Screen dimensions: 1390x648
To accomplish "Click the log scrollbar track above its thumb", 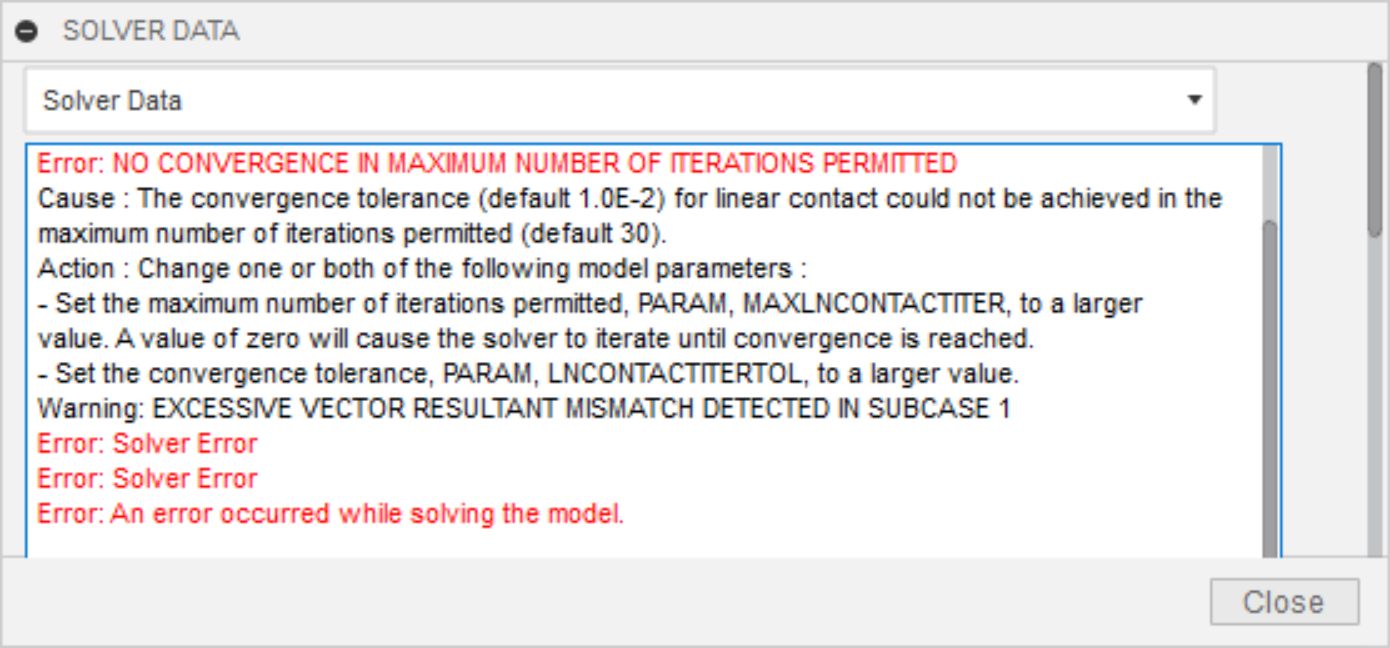I will [1270, 182].
